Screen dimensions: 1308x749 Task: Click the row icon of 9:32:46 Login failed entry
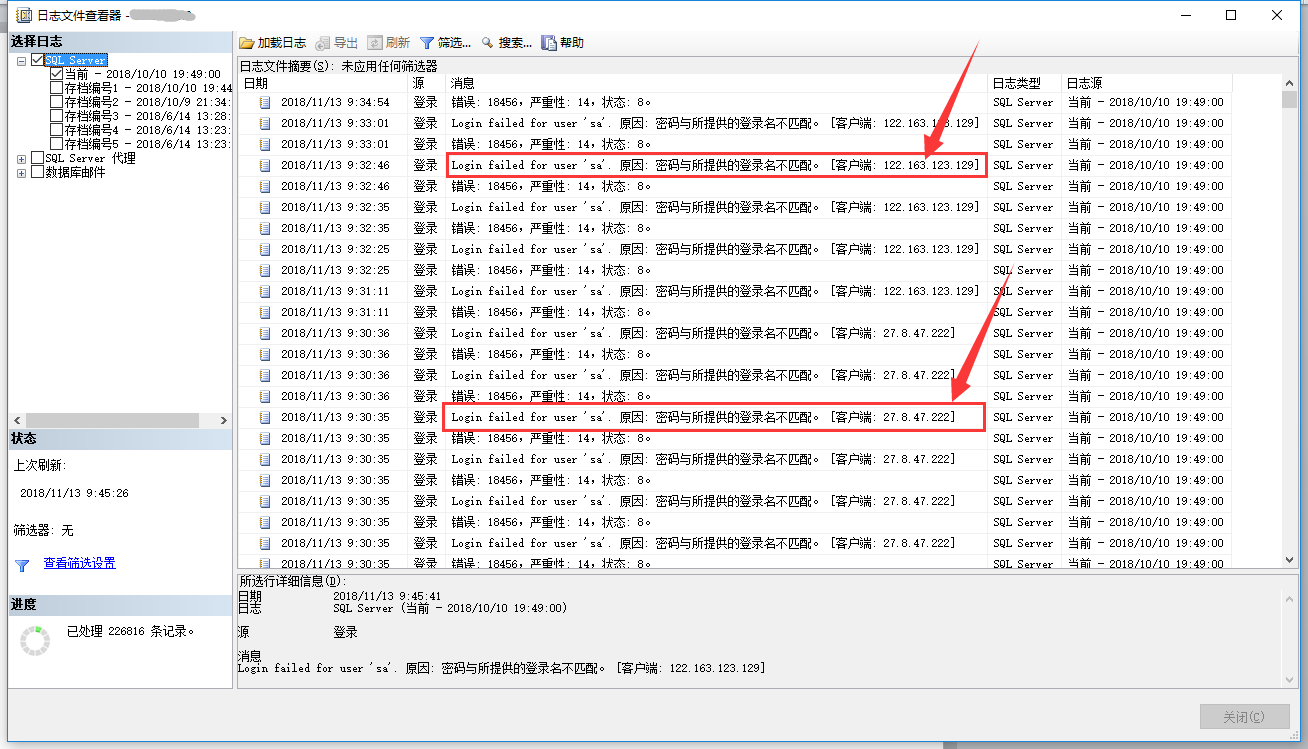point(265,165)
